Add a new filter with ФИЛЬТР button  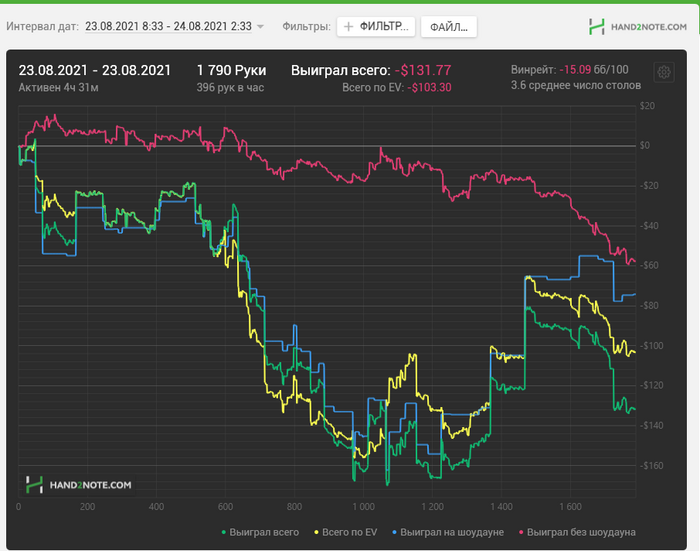tap(376, 27)
